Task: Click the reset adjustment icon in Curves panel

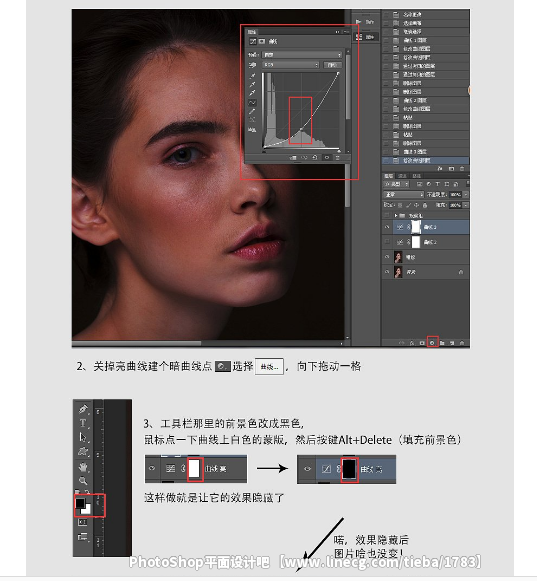Action: click(315, 157)
